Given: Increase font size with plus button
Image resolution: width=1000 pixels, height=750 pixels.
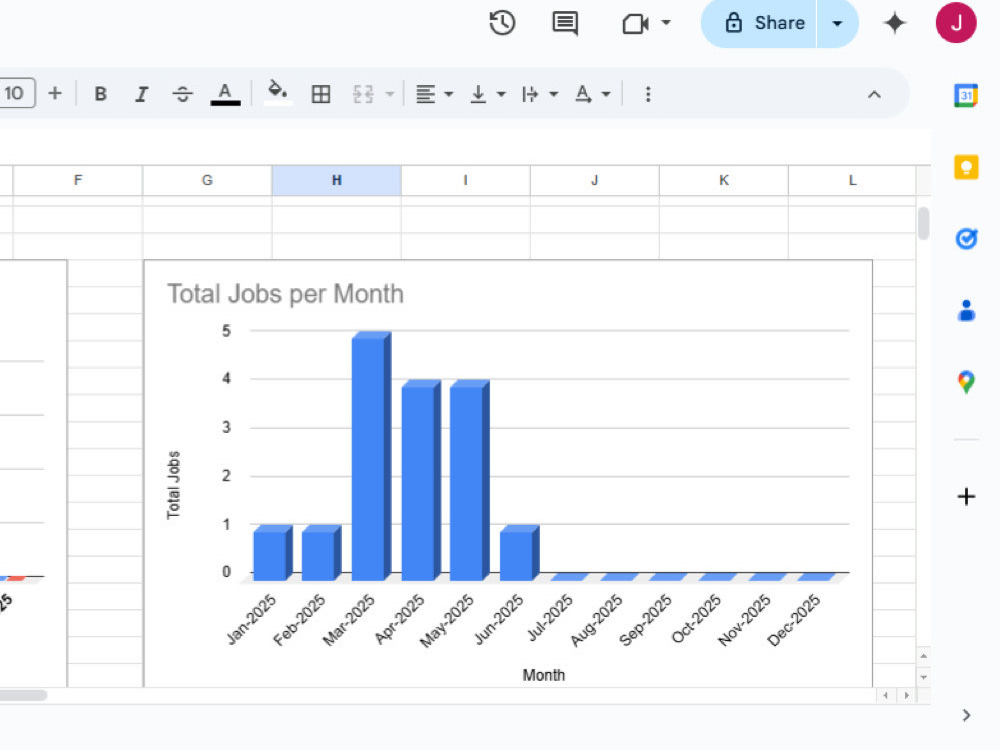Looking at the screenshot, I should pyautogui.click(x=55, y=93).
